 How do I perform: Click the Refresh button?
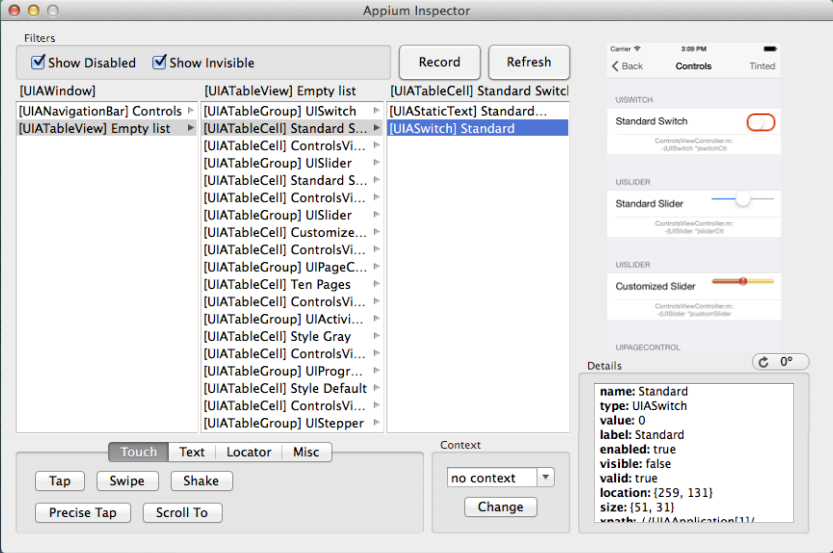click(529, 62)
